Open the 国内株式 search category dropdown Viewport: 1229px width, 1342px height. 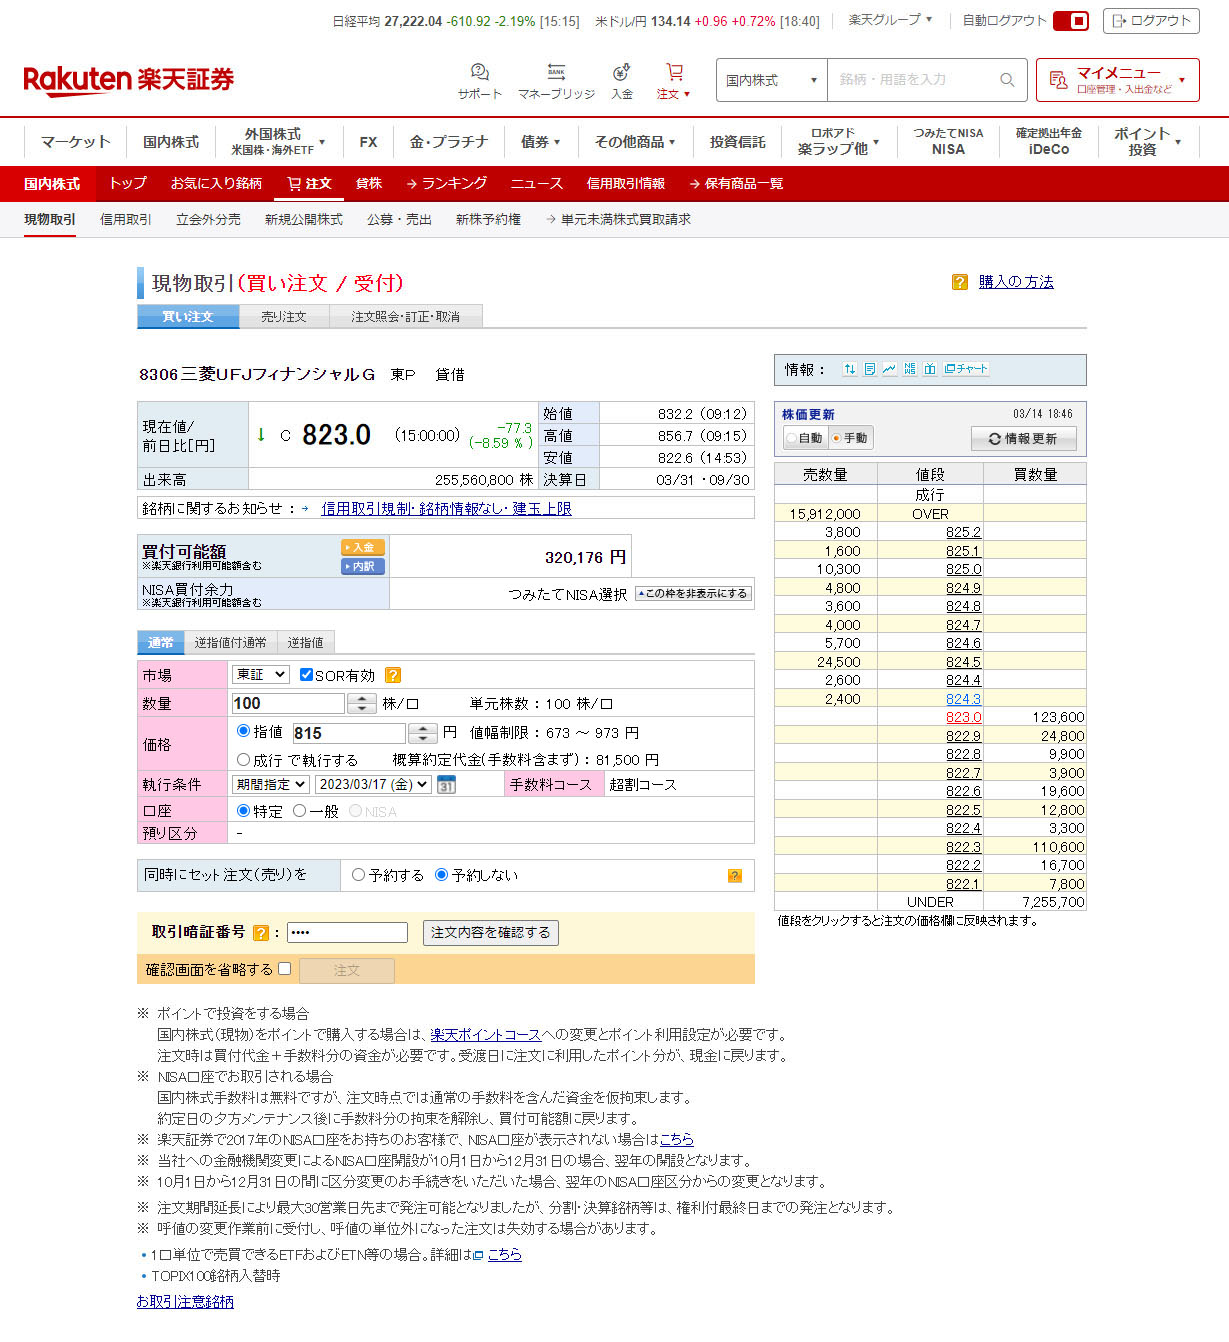(x=771, y=80)
